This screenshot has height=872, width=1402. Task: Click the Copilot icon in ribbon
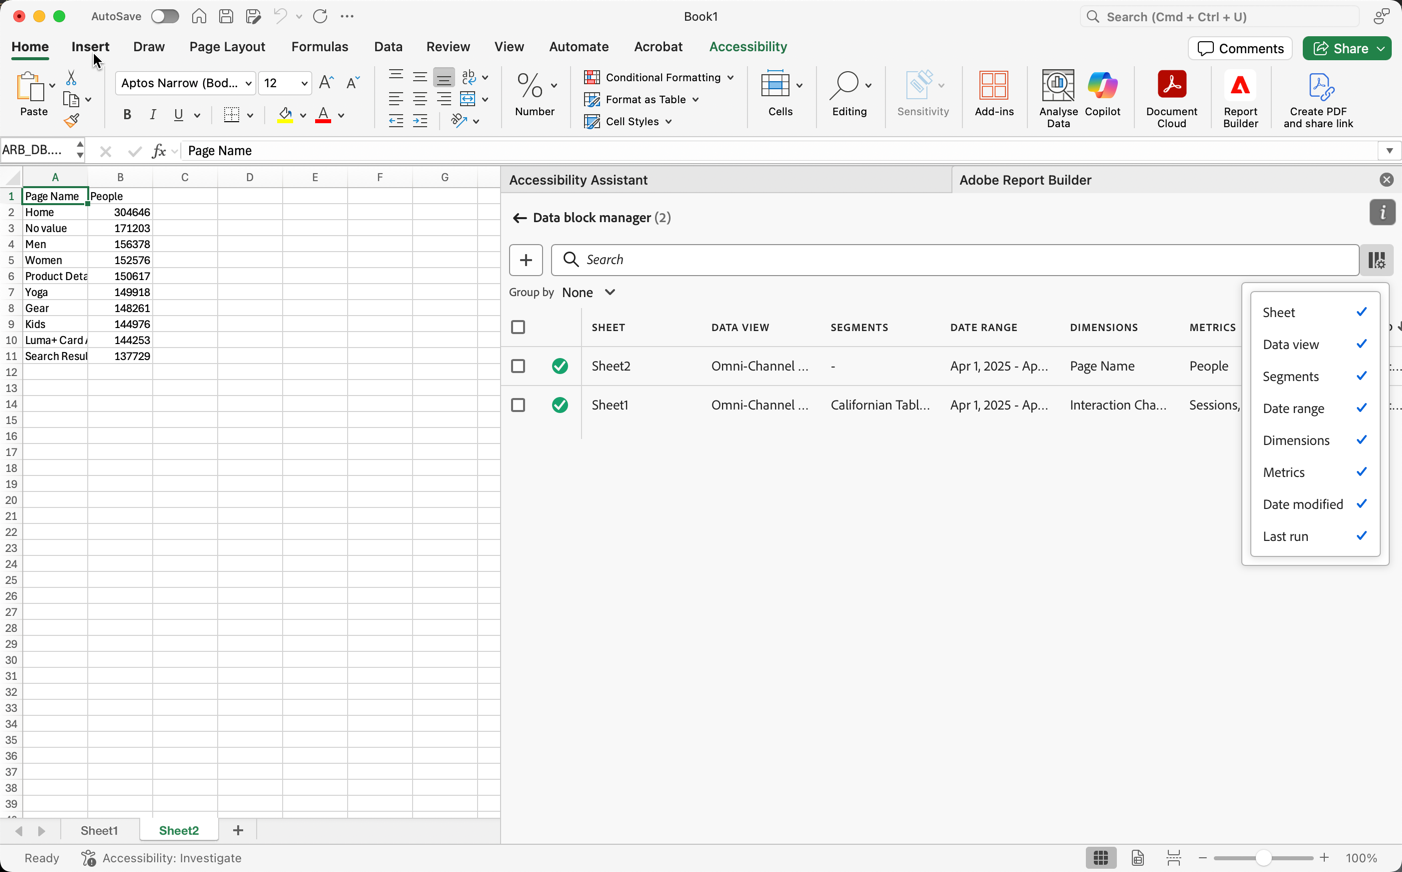(x=1102, y=94)
